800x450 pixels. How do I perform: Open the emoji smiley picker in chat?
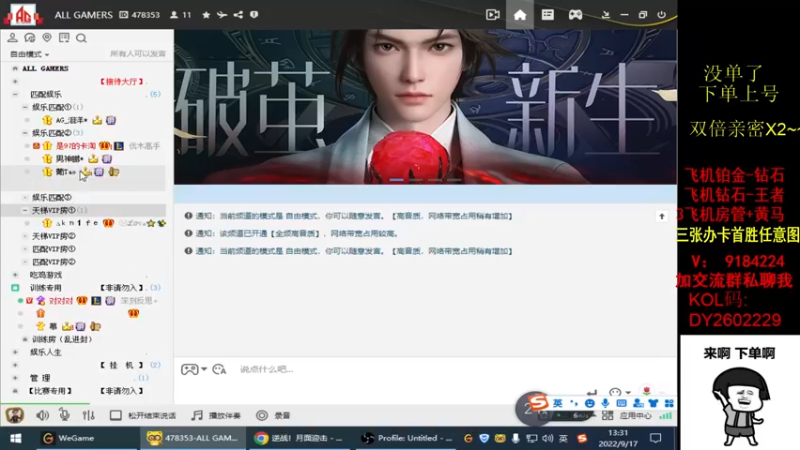615,392
